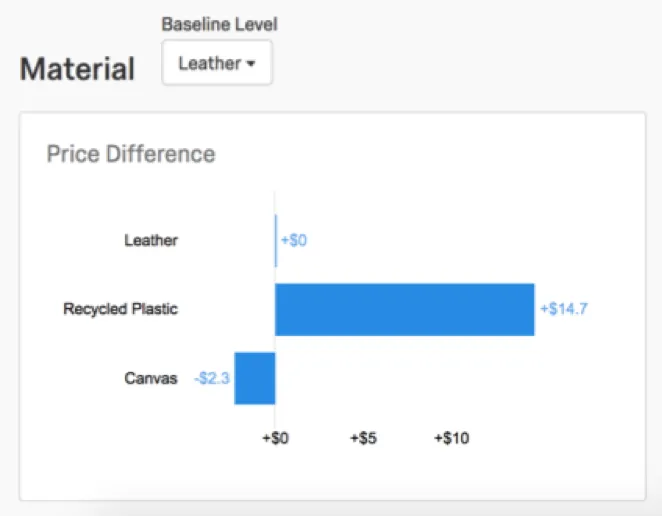
Task: Click the +$10 axis tick label
Action: click(x=451, y=438)
